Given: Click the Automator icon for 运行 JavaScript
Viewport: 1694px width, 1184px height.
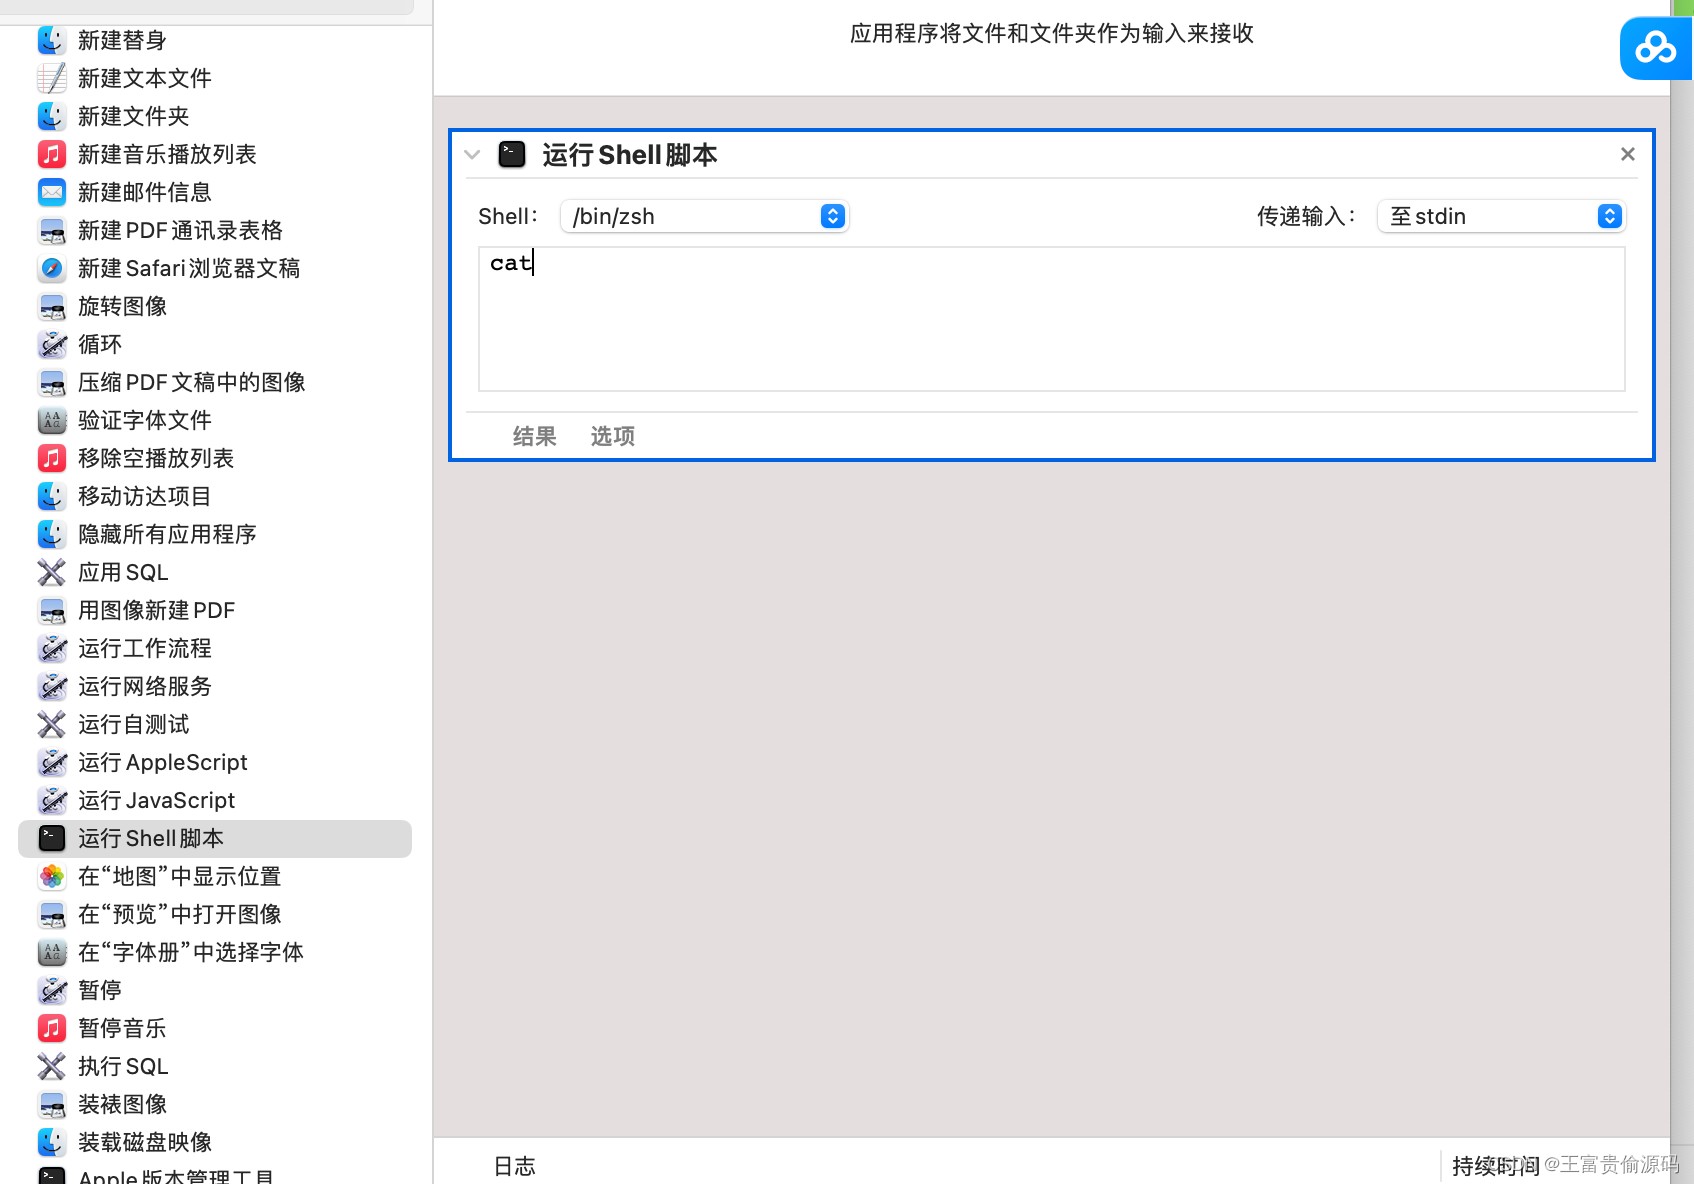Looking at the screenshot, I should [x=52, y=800].
